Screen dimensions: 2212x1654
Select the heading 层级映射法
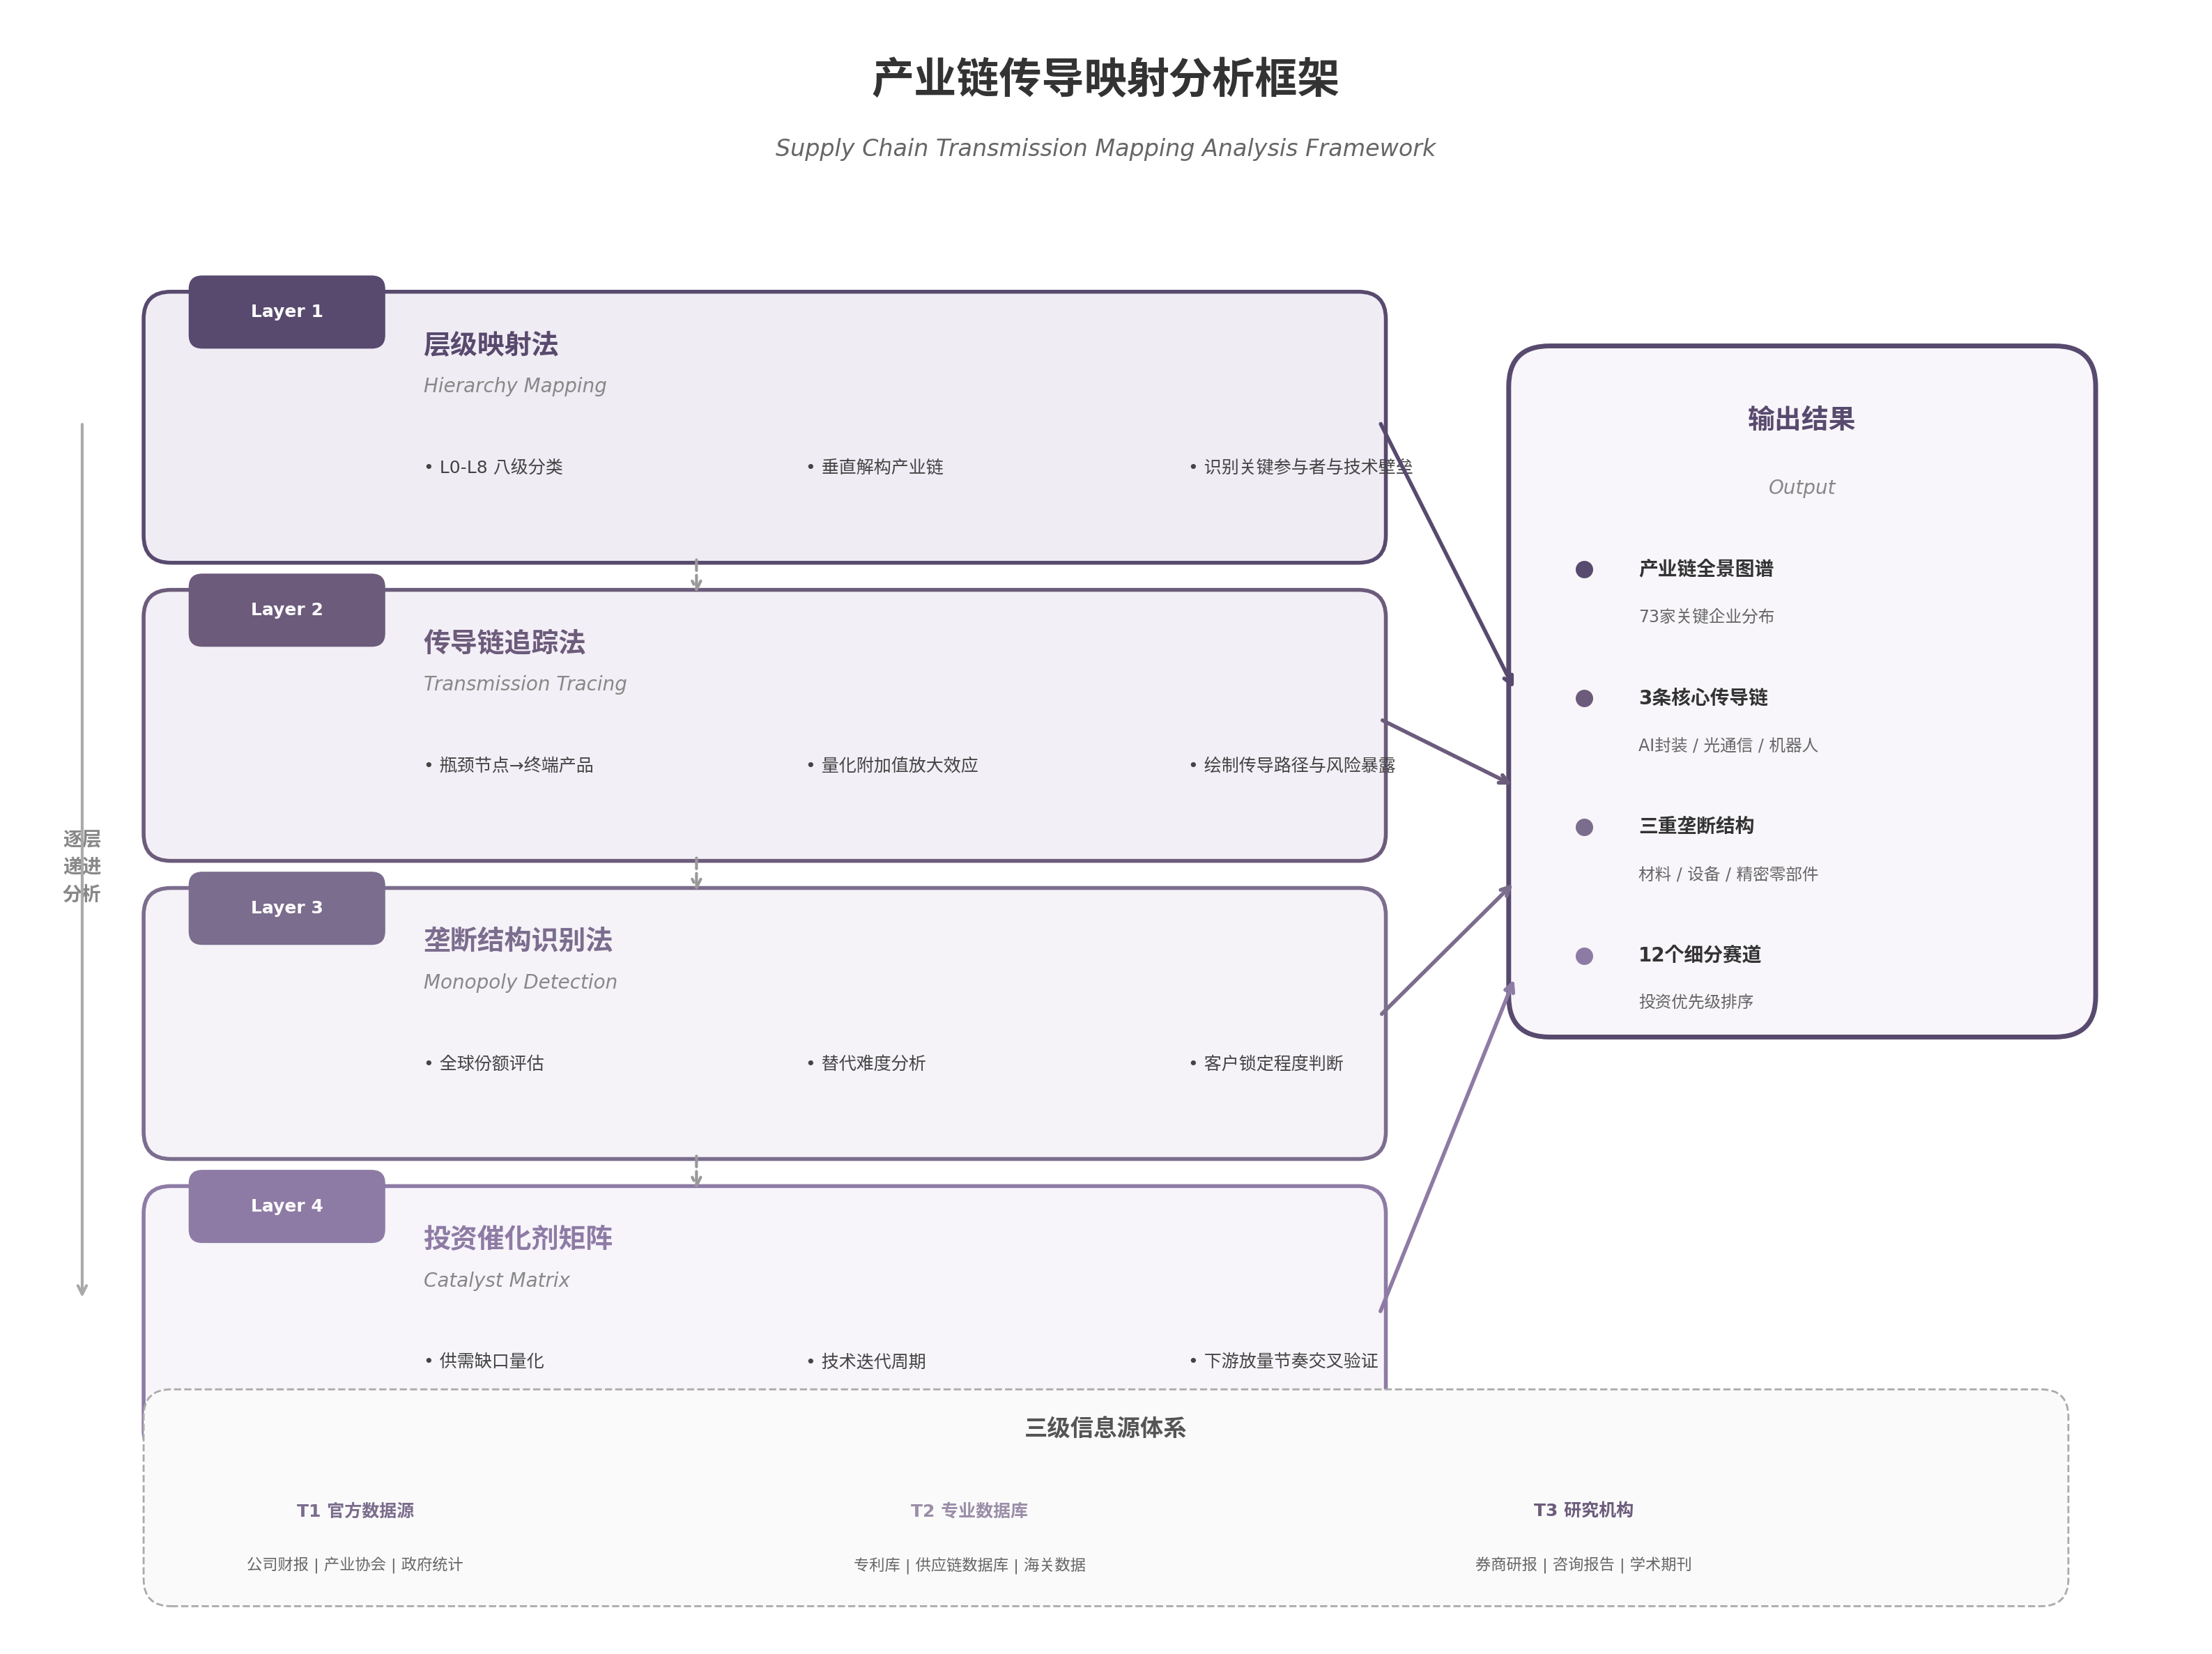point(490,344)
